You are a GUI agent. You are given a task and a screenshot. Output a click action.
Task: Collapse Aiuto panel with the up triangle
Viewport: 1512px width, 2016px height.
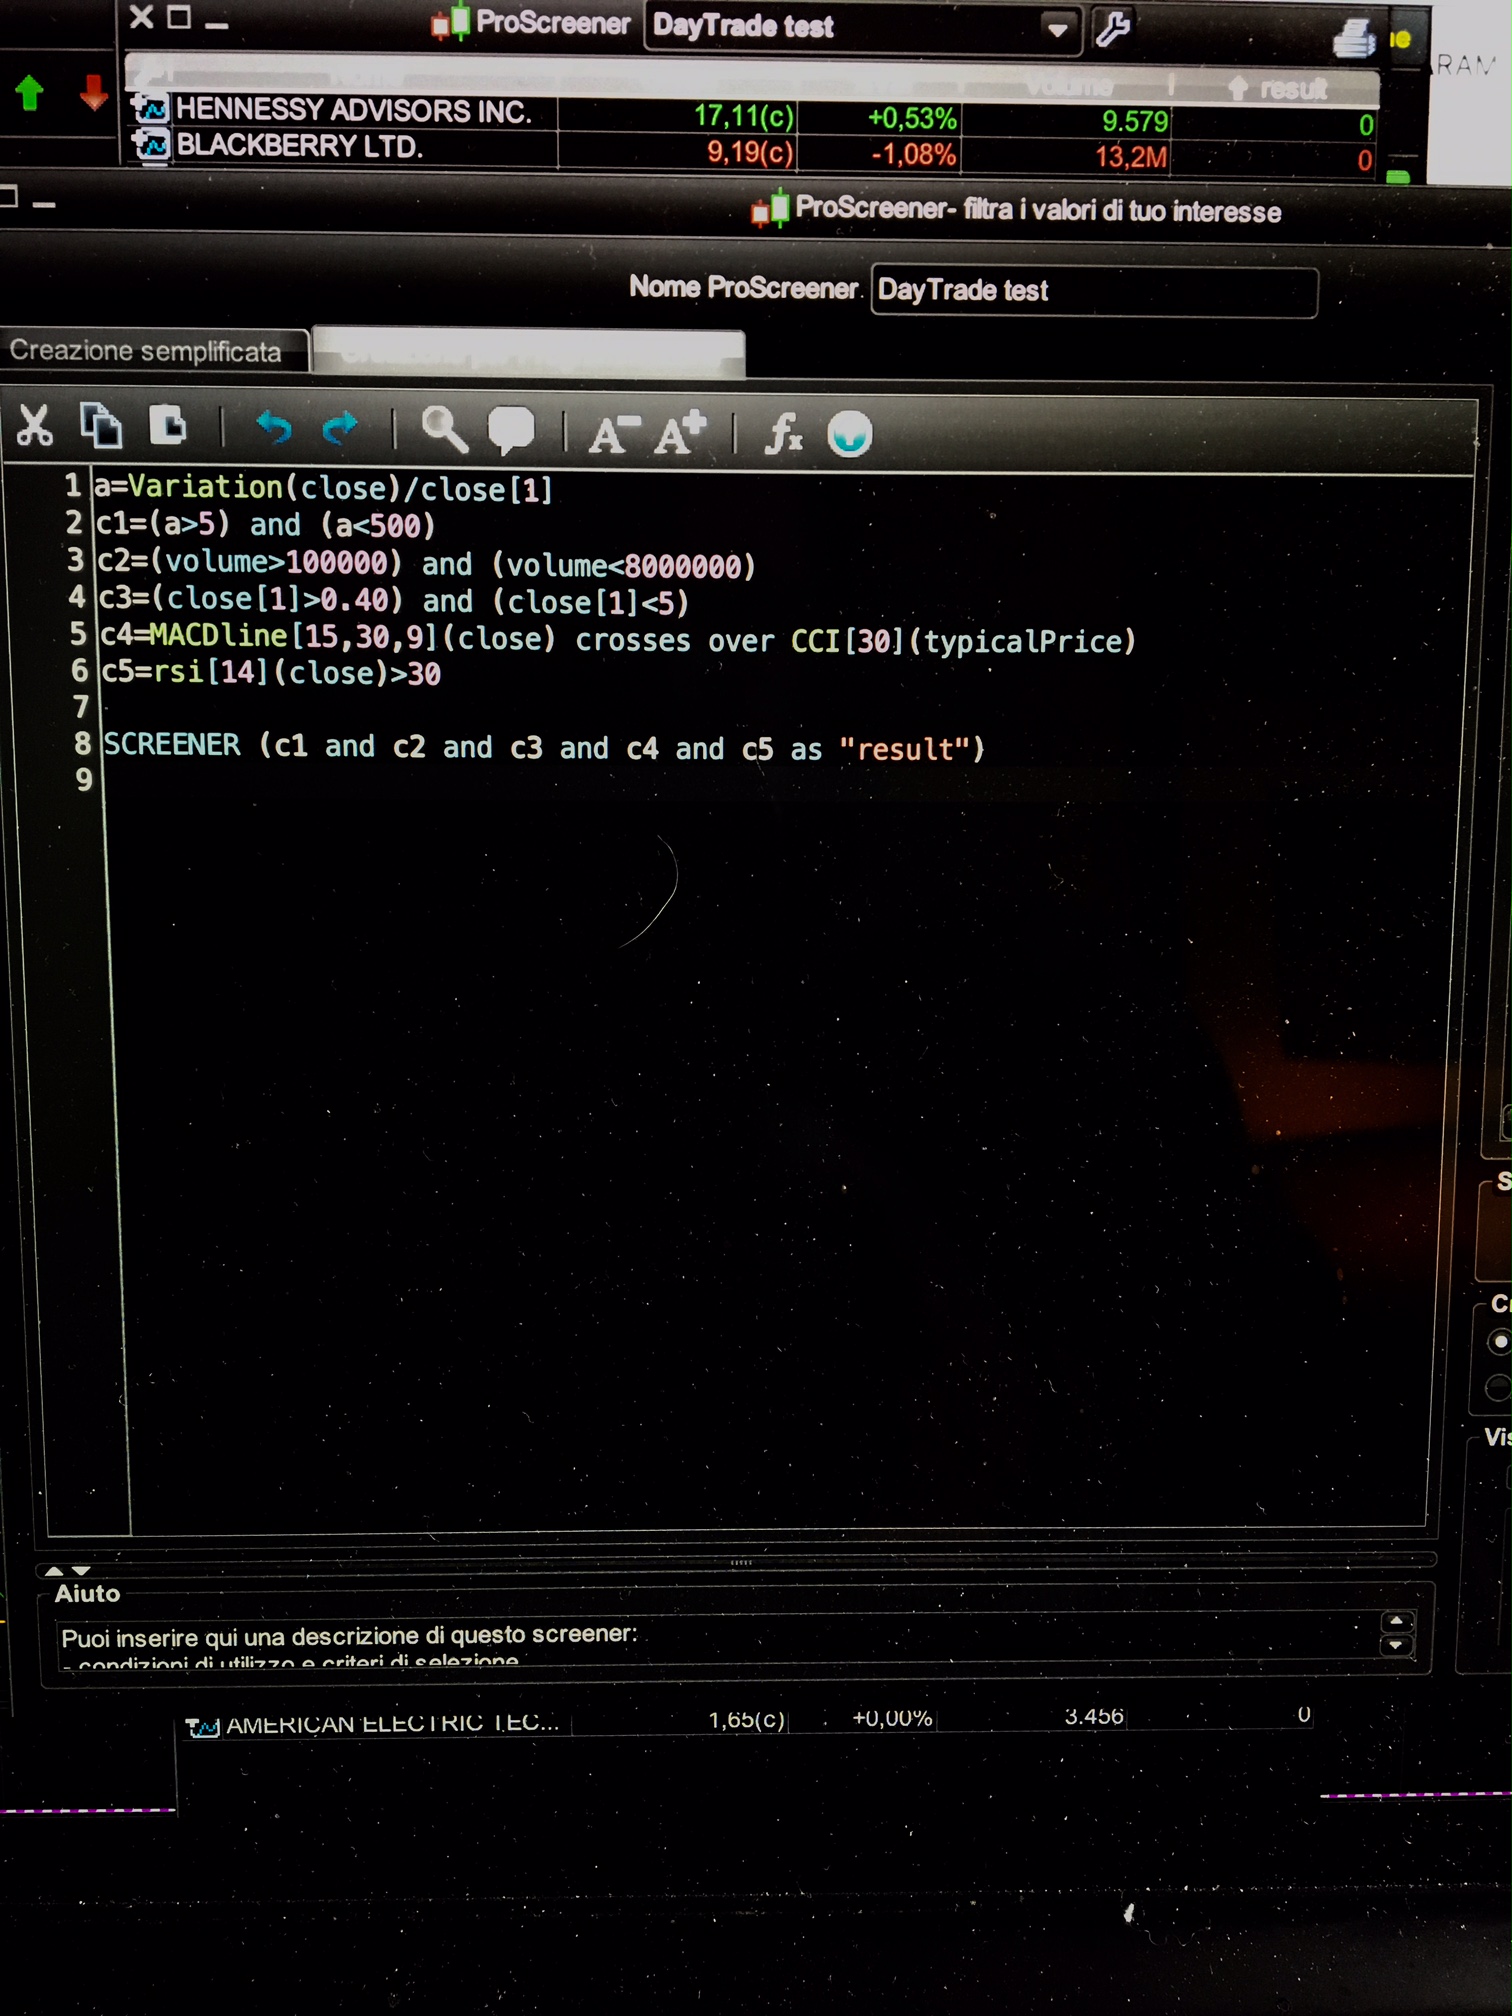(x=54, y=1571)
